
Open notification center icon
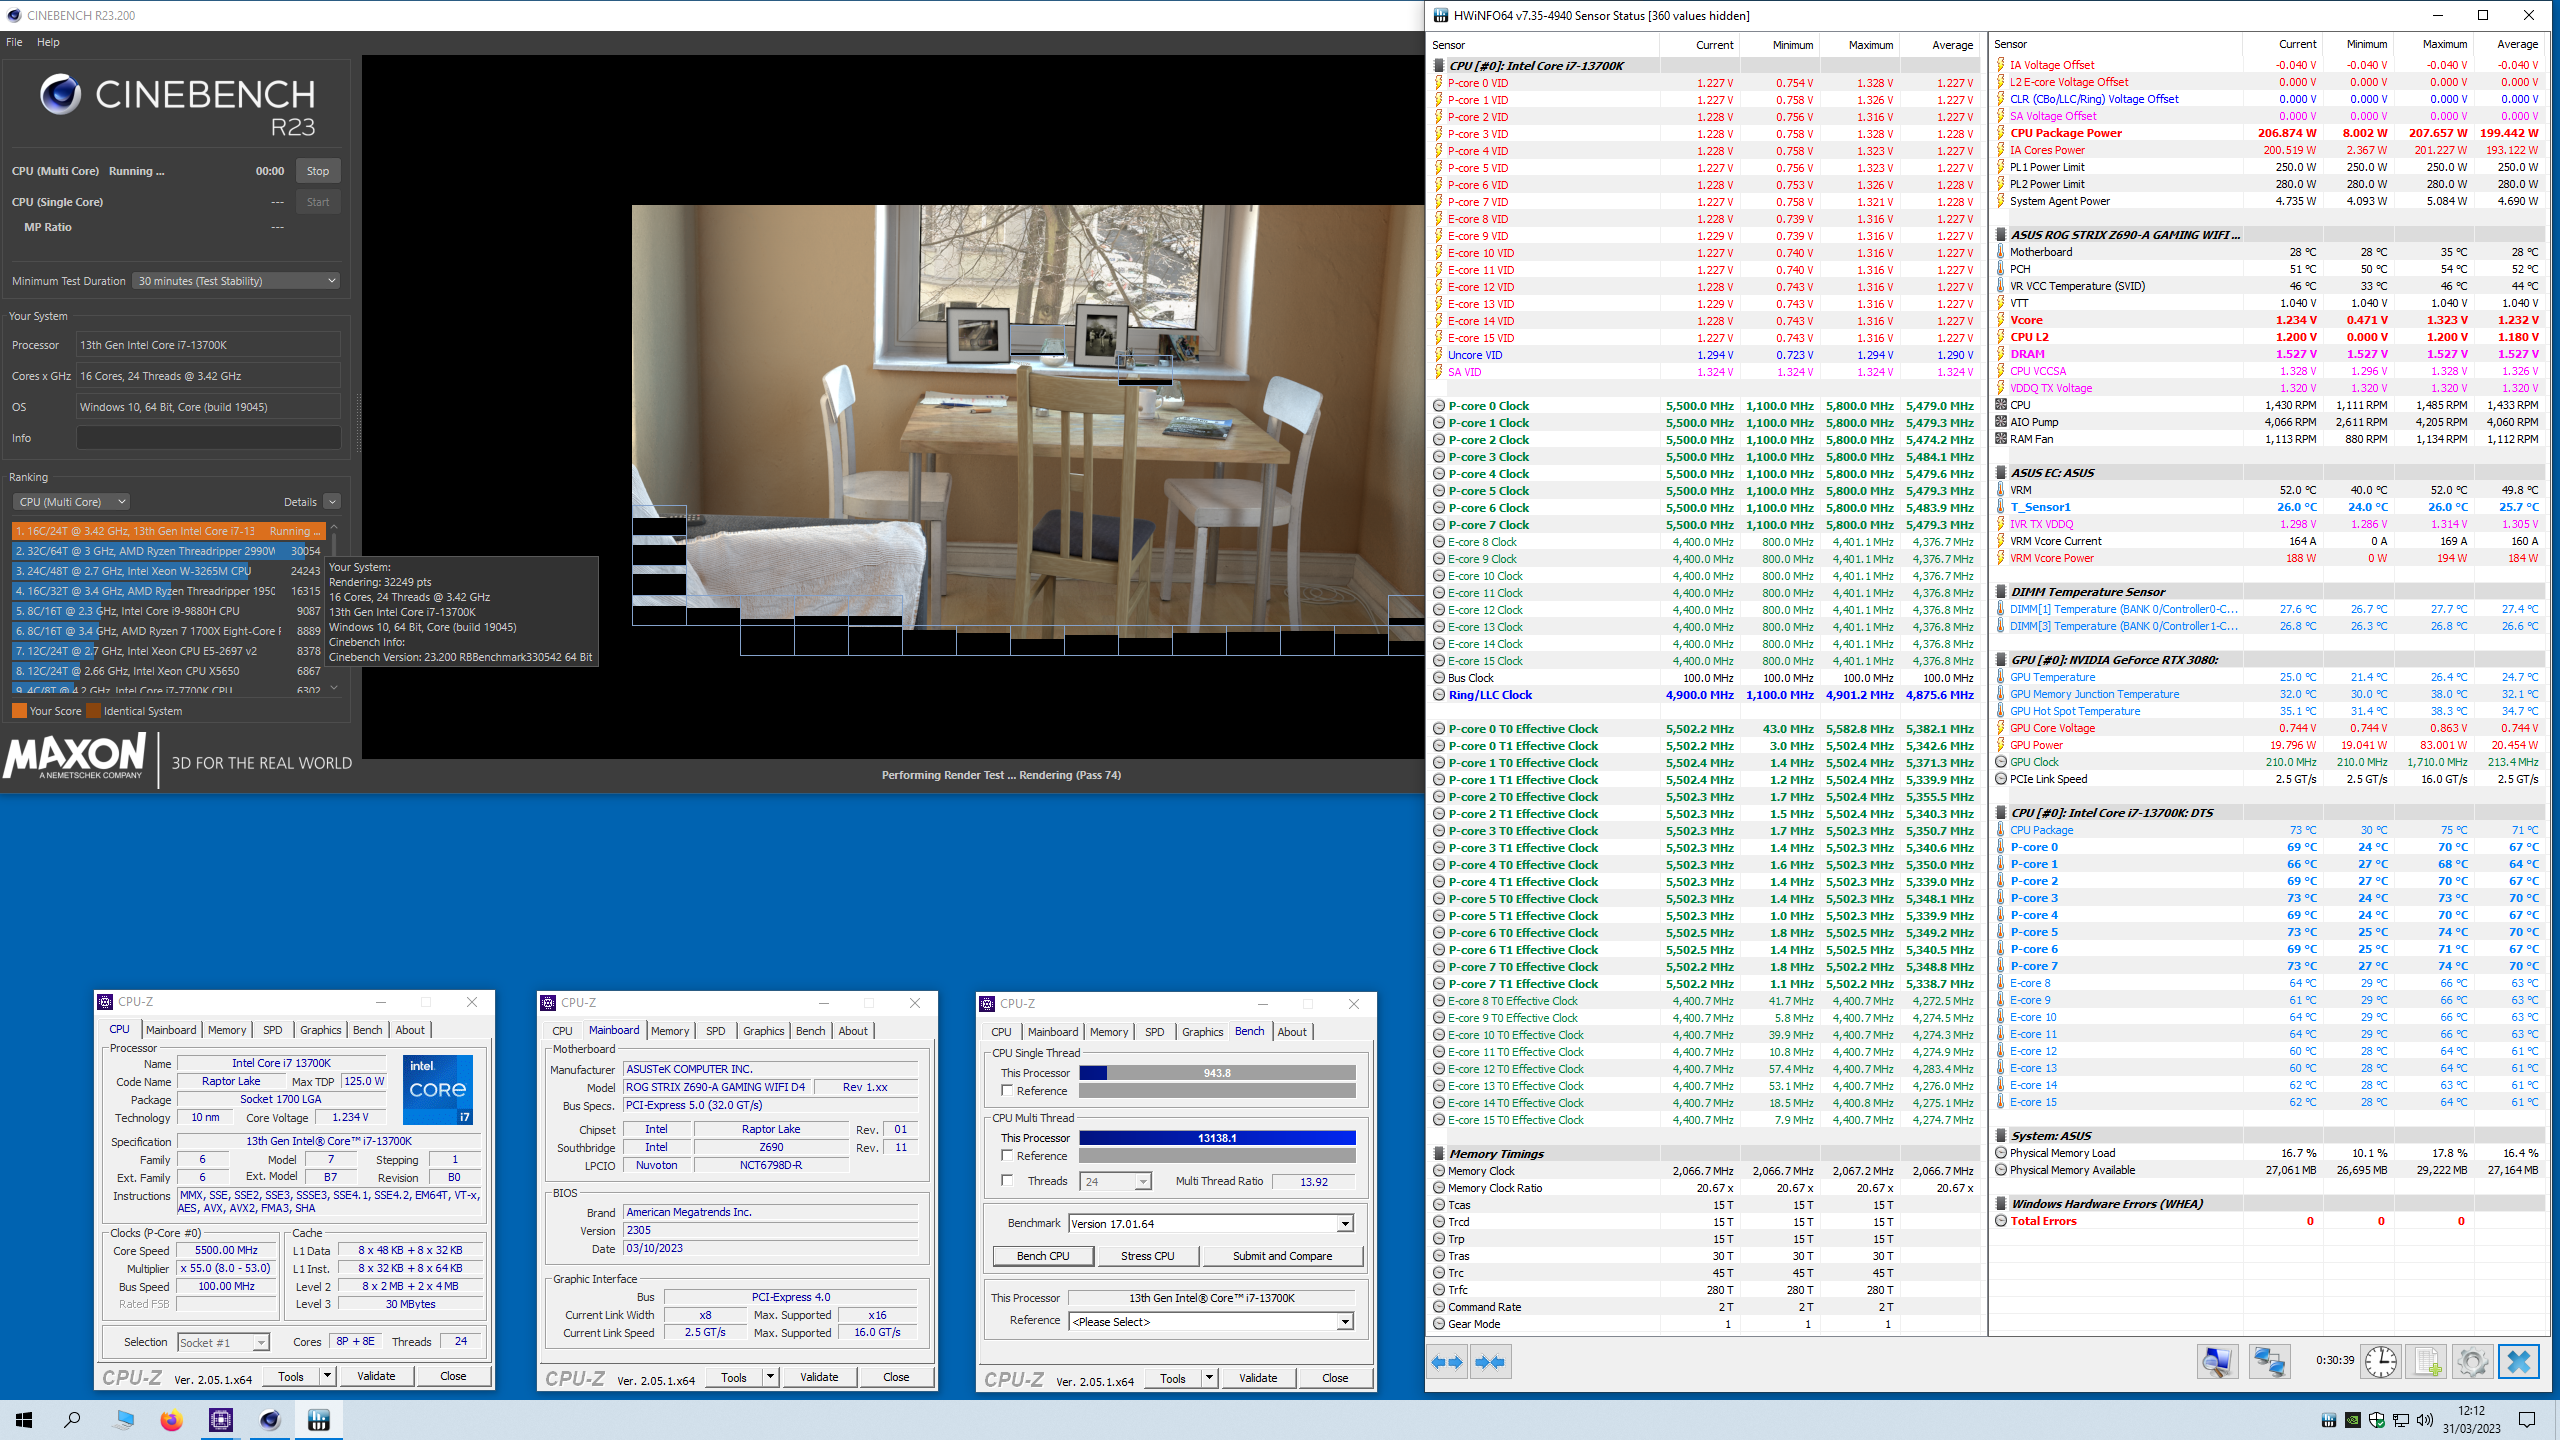[x=2527, y=1420]
